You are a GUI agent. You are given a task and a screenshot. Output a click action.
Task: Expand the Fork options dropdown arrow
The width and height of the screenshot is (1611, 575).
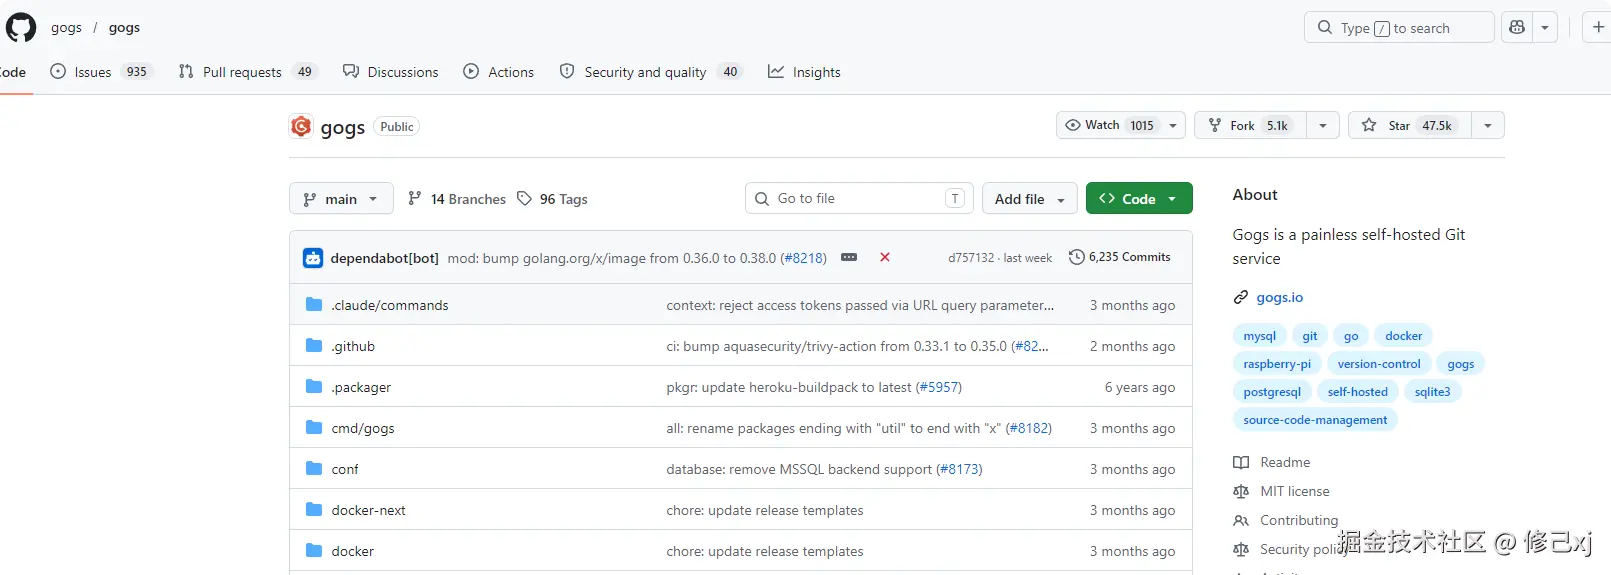1323,125
